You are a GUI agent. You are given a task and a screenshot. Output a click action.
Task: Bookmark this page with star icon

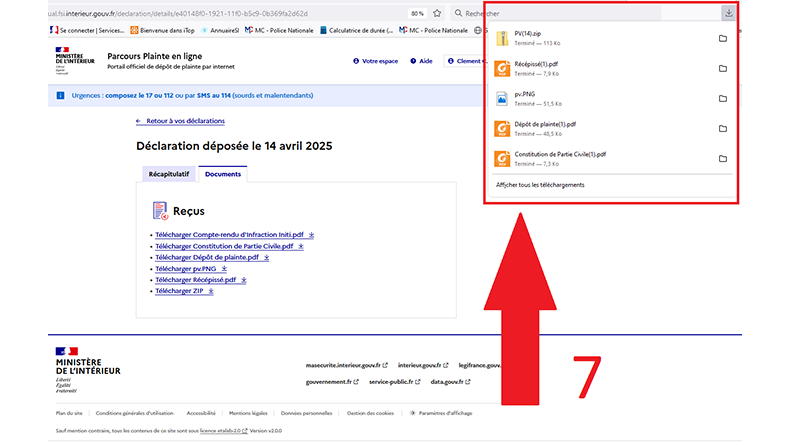pyautogui.click(x=437, y=13)
